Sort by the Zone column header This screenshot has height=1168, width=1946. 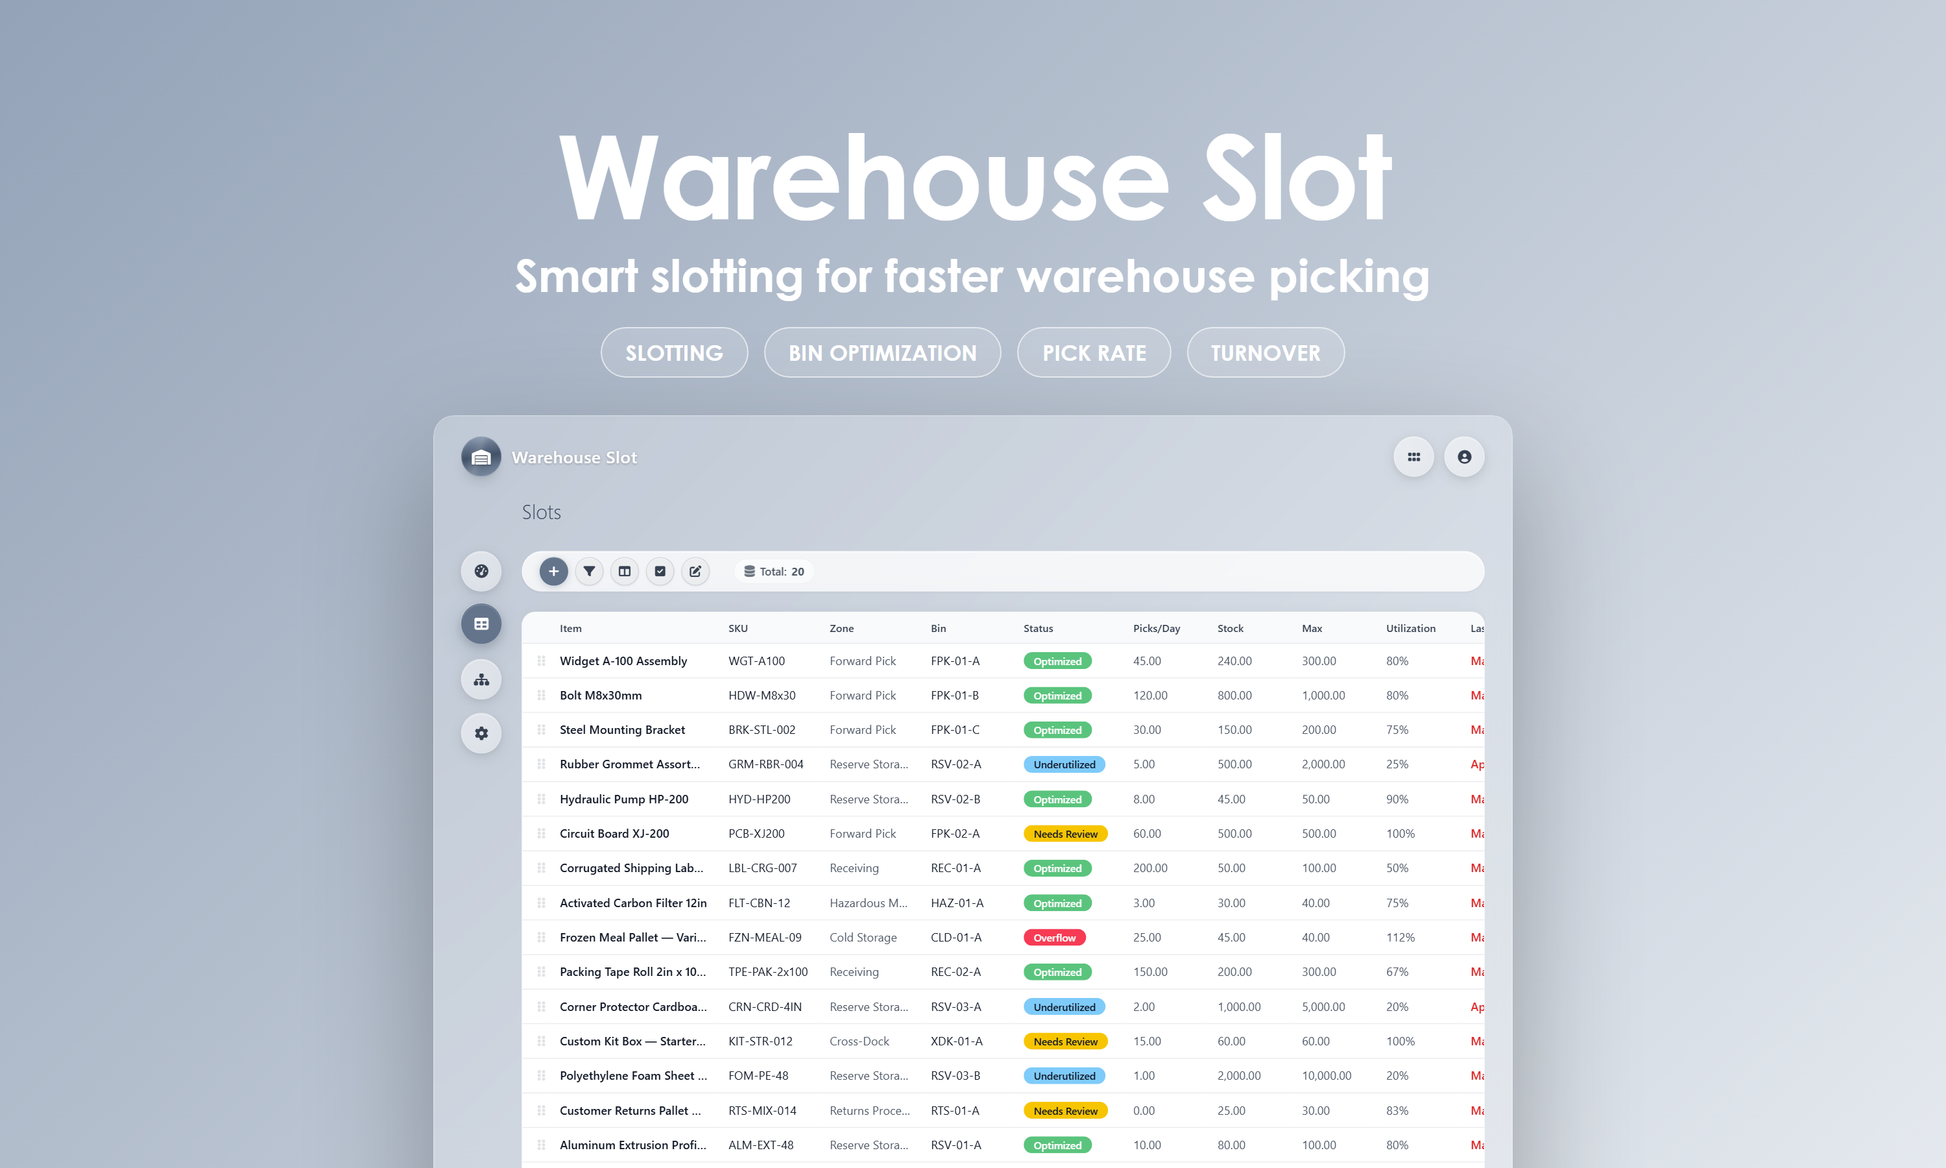(x=841, y=629)
